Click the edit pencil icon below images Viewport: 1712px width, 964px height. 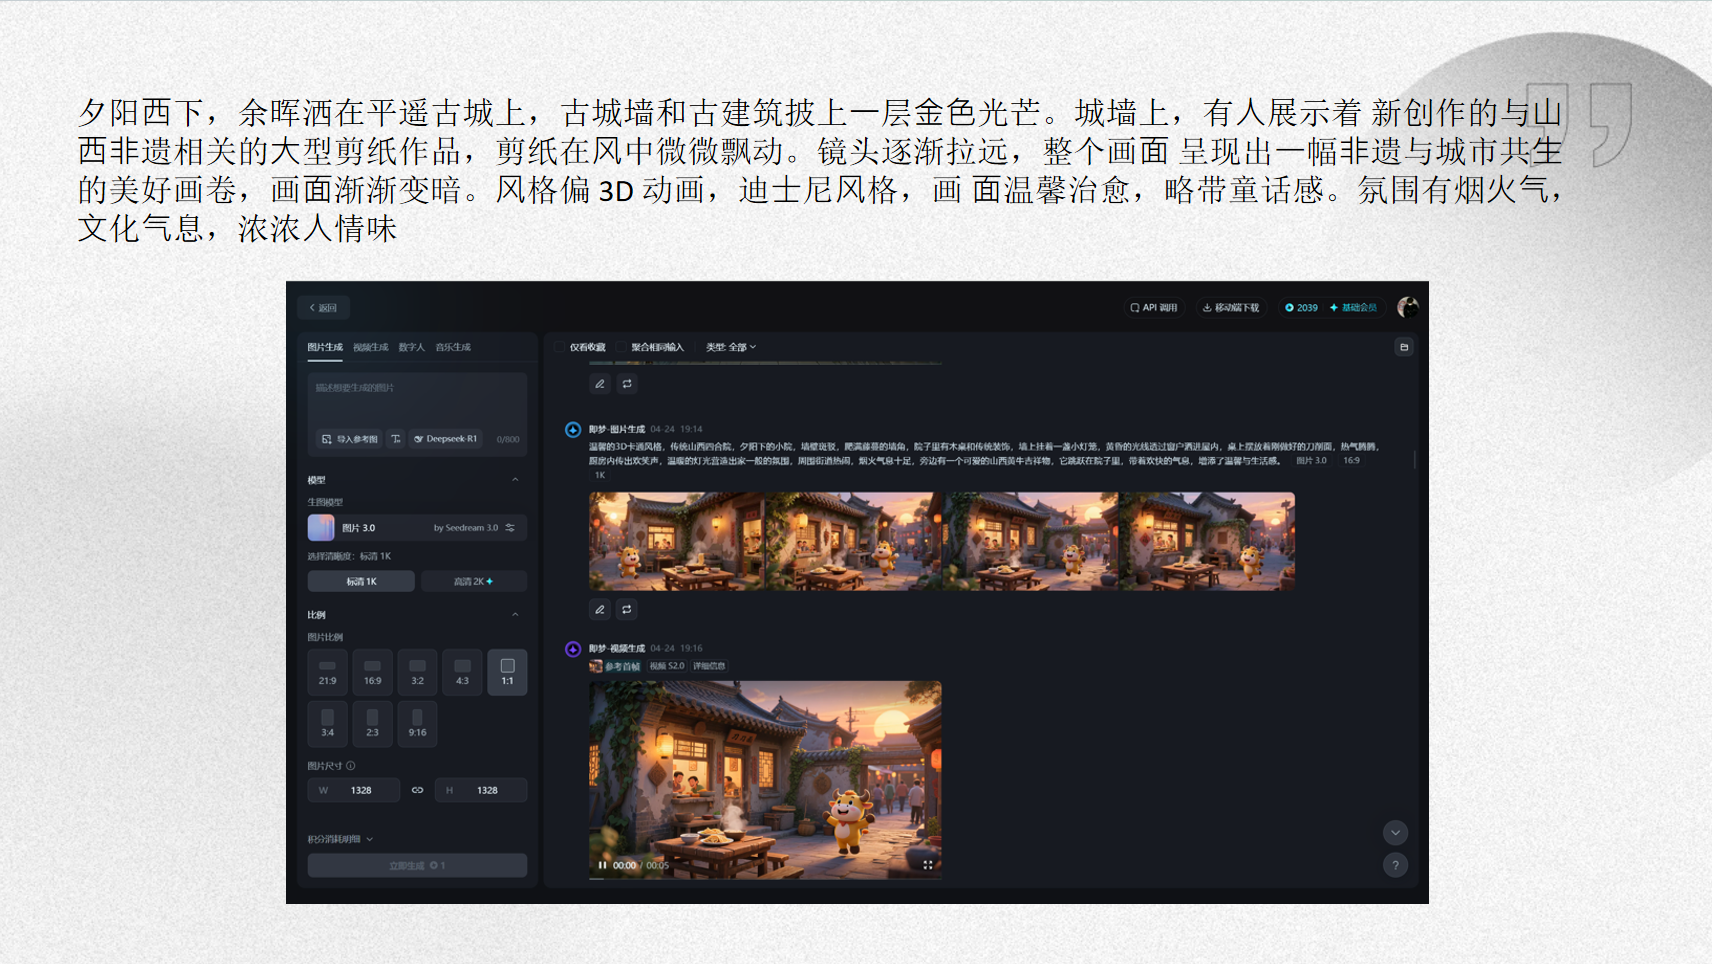point(600,609)
